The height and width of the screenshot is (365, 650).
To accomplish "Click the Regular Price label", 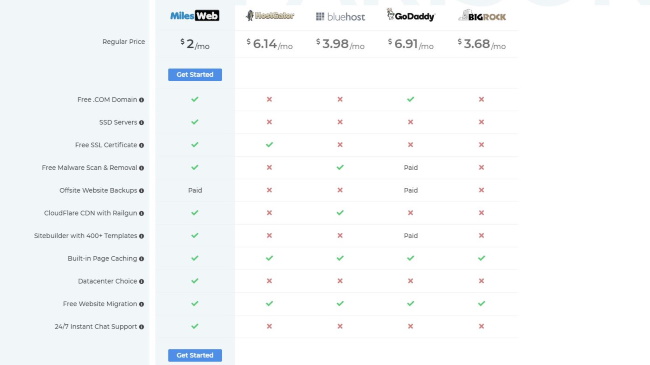I will pyautogui.click(x=124, y=41).
